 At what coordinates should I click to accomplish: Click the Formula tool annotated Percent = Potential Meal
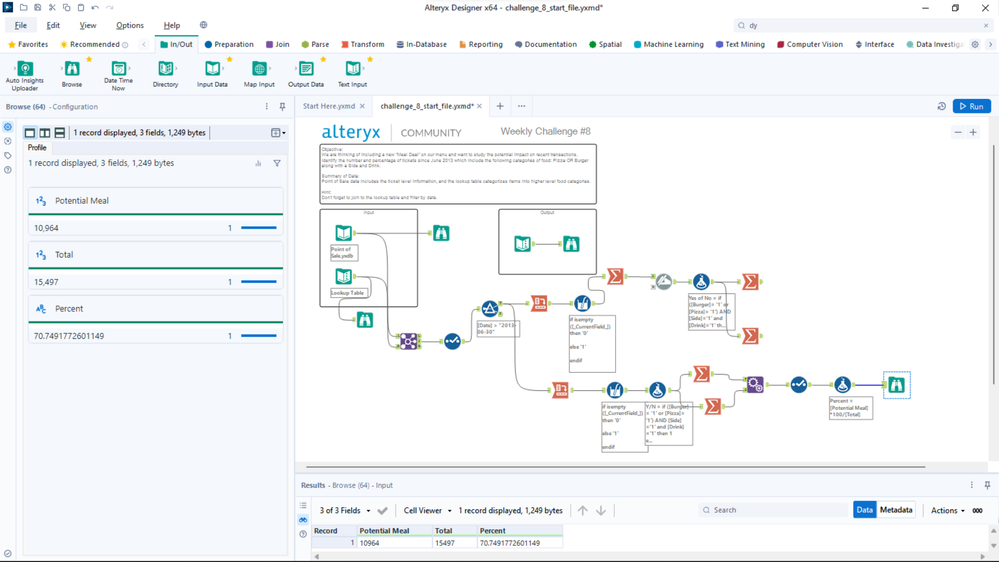pos(842,385)
